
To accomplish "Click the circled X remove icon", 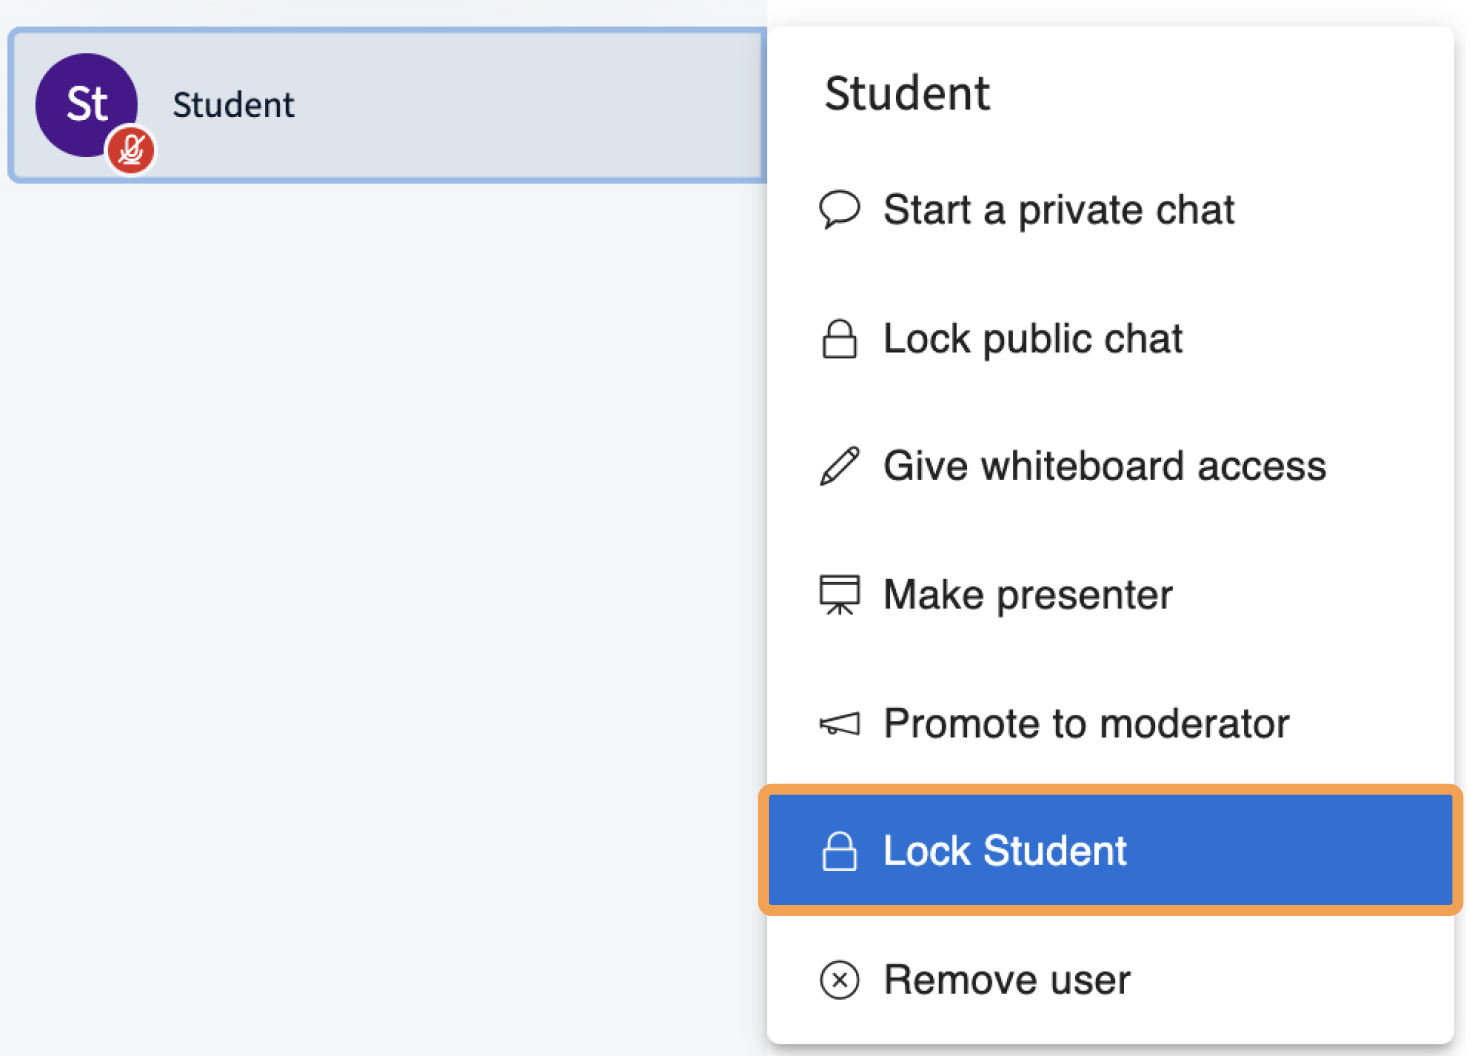I will tap(839, 980).
